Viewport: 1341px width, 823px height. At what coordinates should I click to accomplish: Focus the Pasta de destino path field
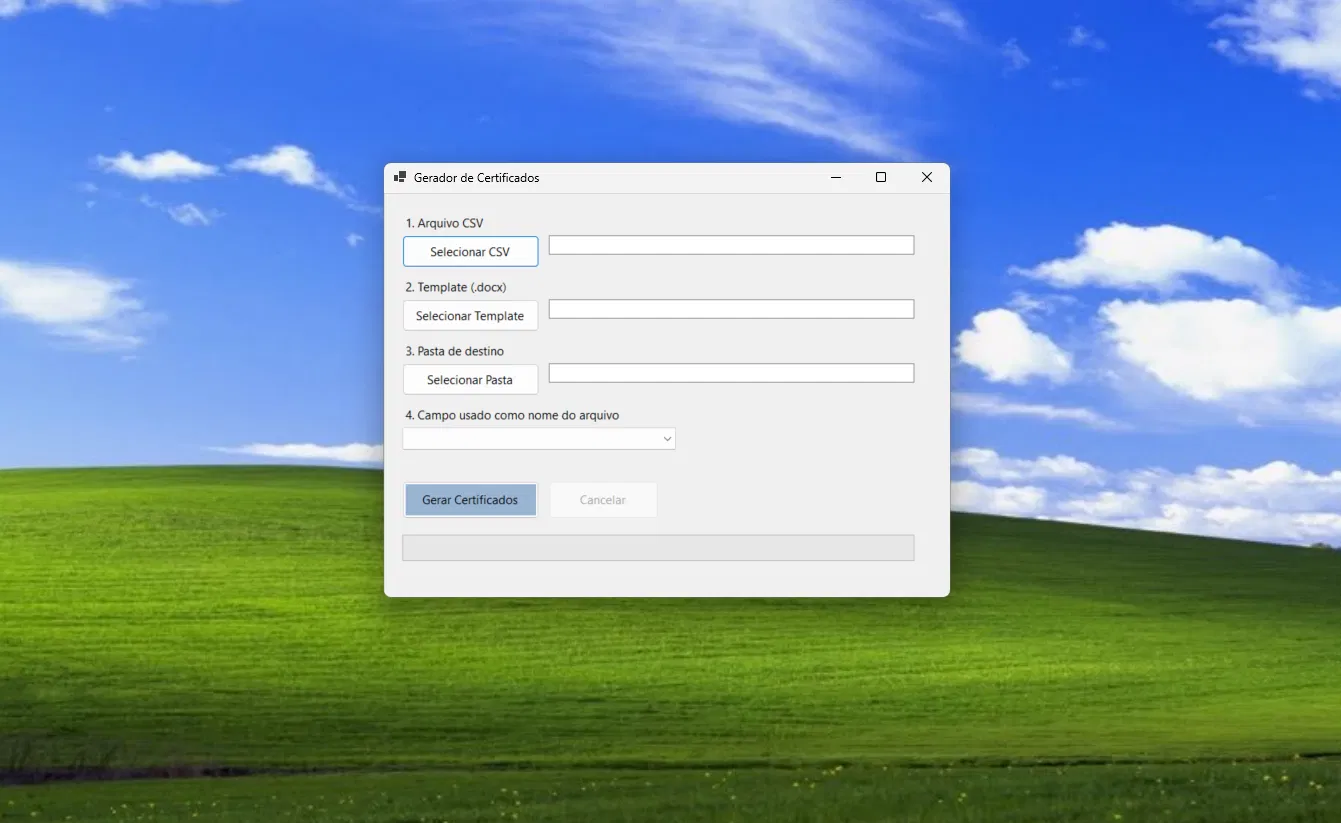[731, 373]
